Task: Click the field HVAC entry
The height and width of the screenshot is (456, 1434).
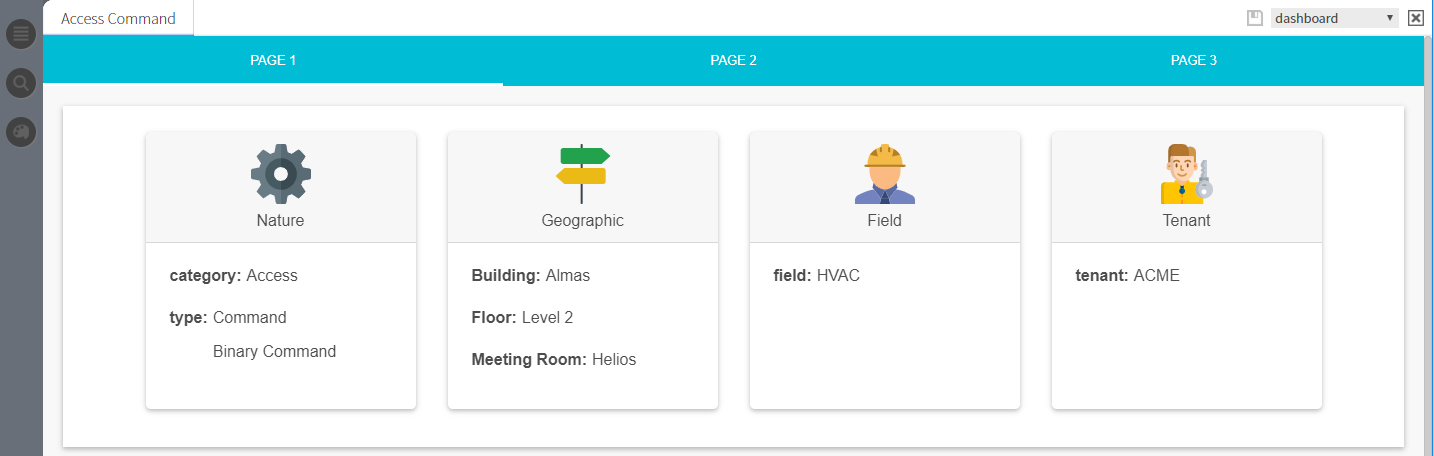Action: click(x=816, y=275)
